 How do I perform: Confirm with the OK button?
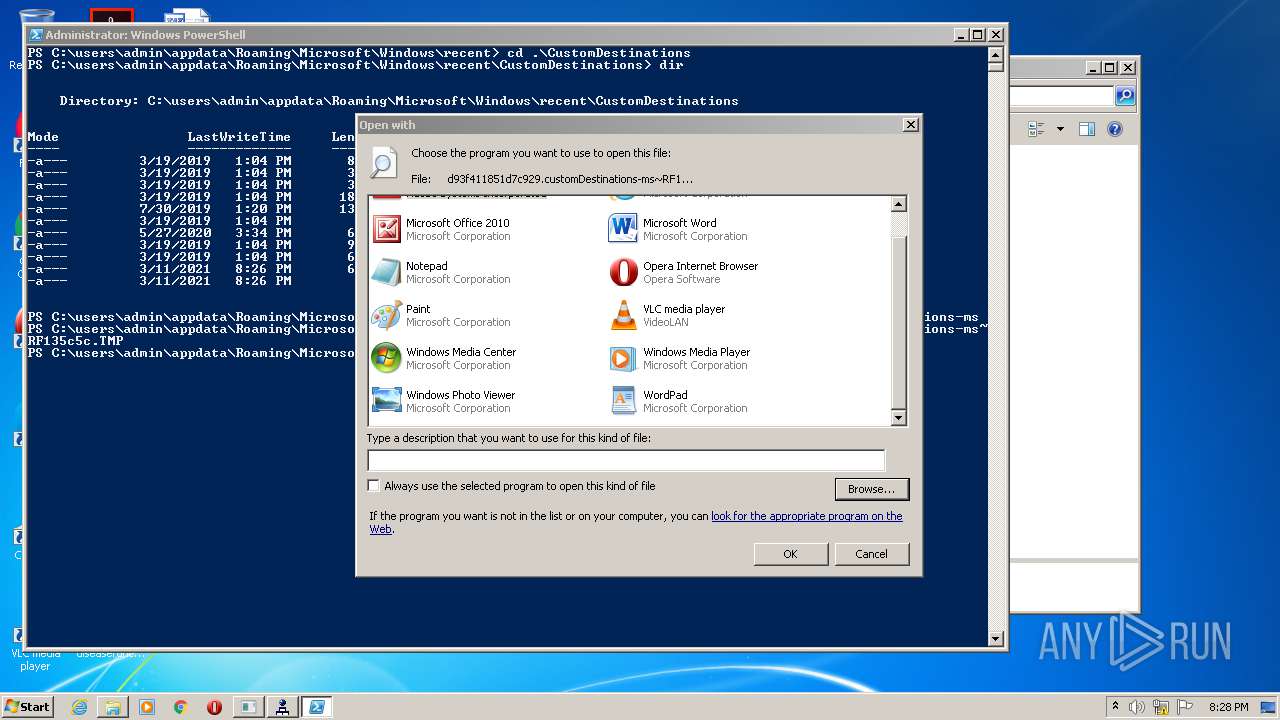coord(791,554)
